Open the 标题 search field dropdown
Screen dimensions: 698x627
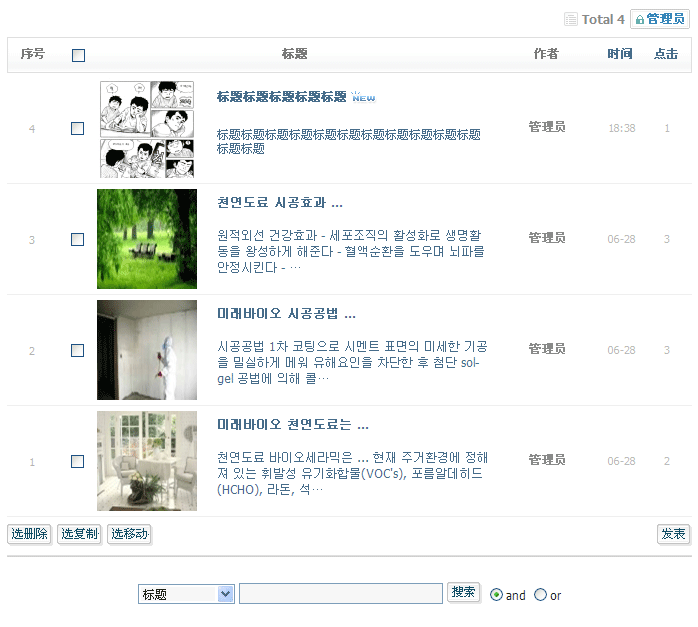(186, 594)
